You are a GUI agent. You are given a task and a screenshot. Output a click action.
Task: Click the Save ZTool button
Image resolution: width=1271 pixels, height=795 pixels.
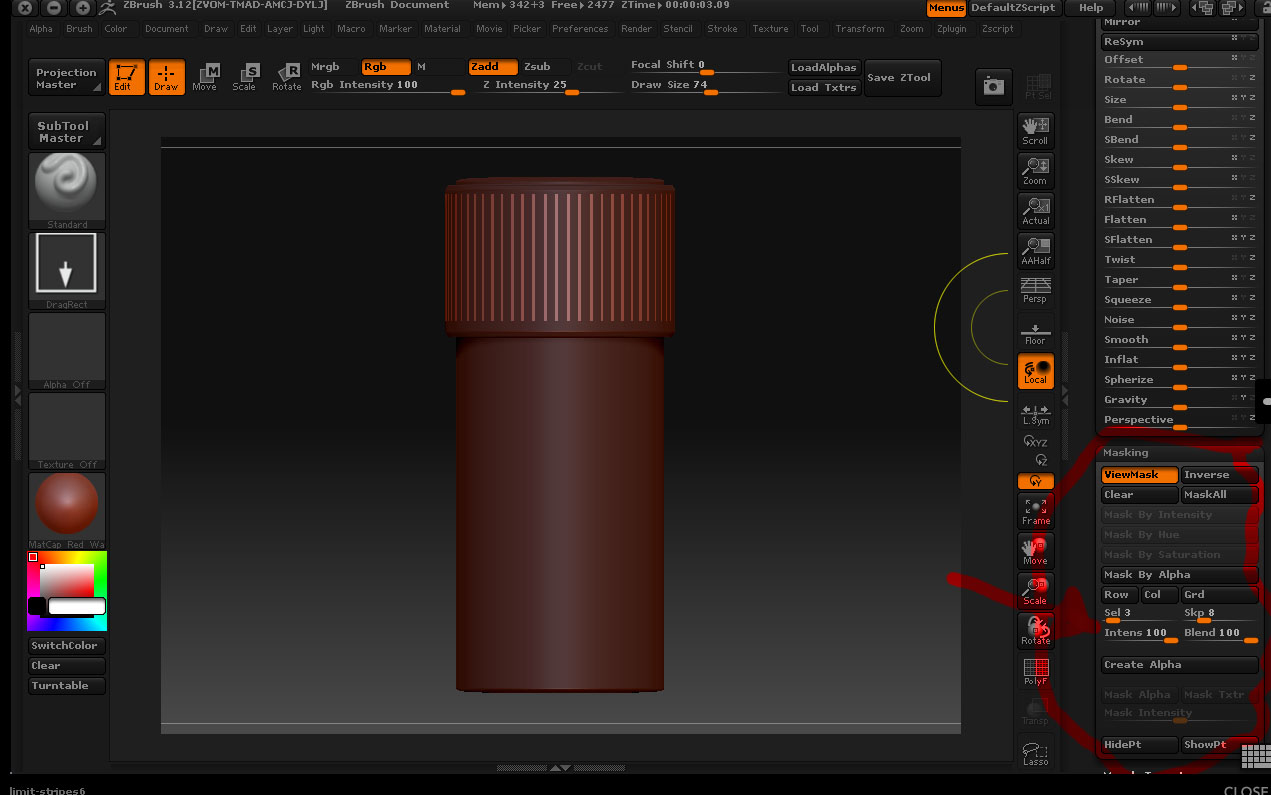[x=902, y=77]
